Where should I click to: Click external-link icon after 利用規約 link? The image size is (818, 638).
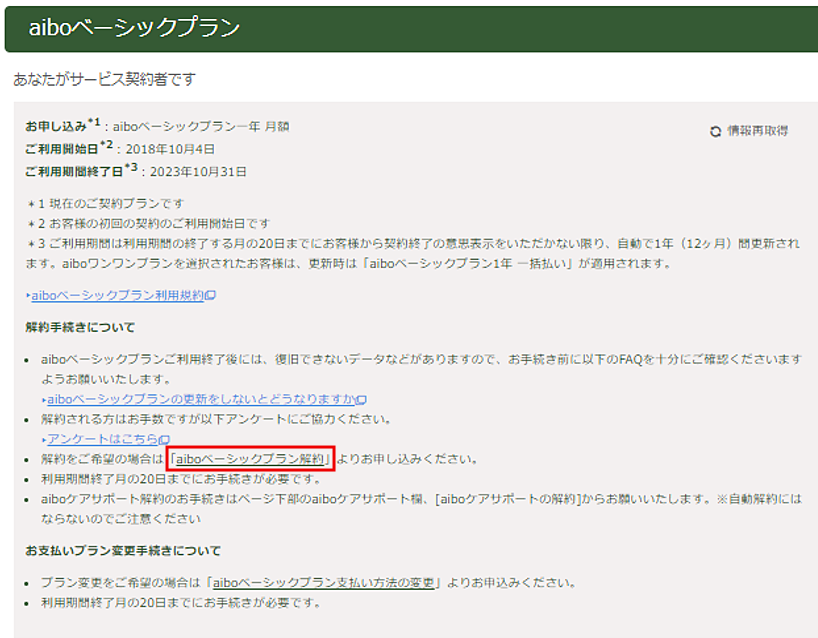(x=210, y=296)
